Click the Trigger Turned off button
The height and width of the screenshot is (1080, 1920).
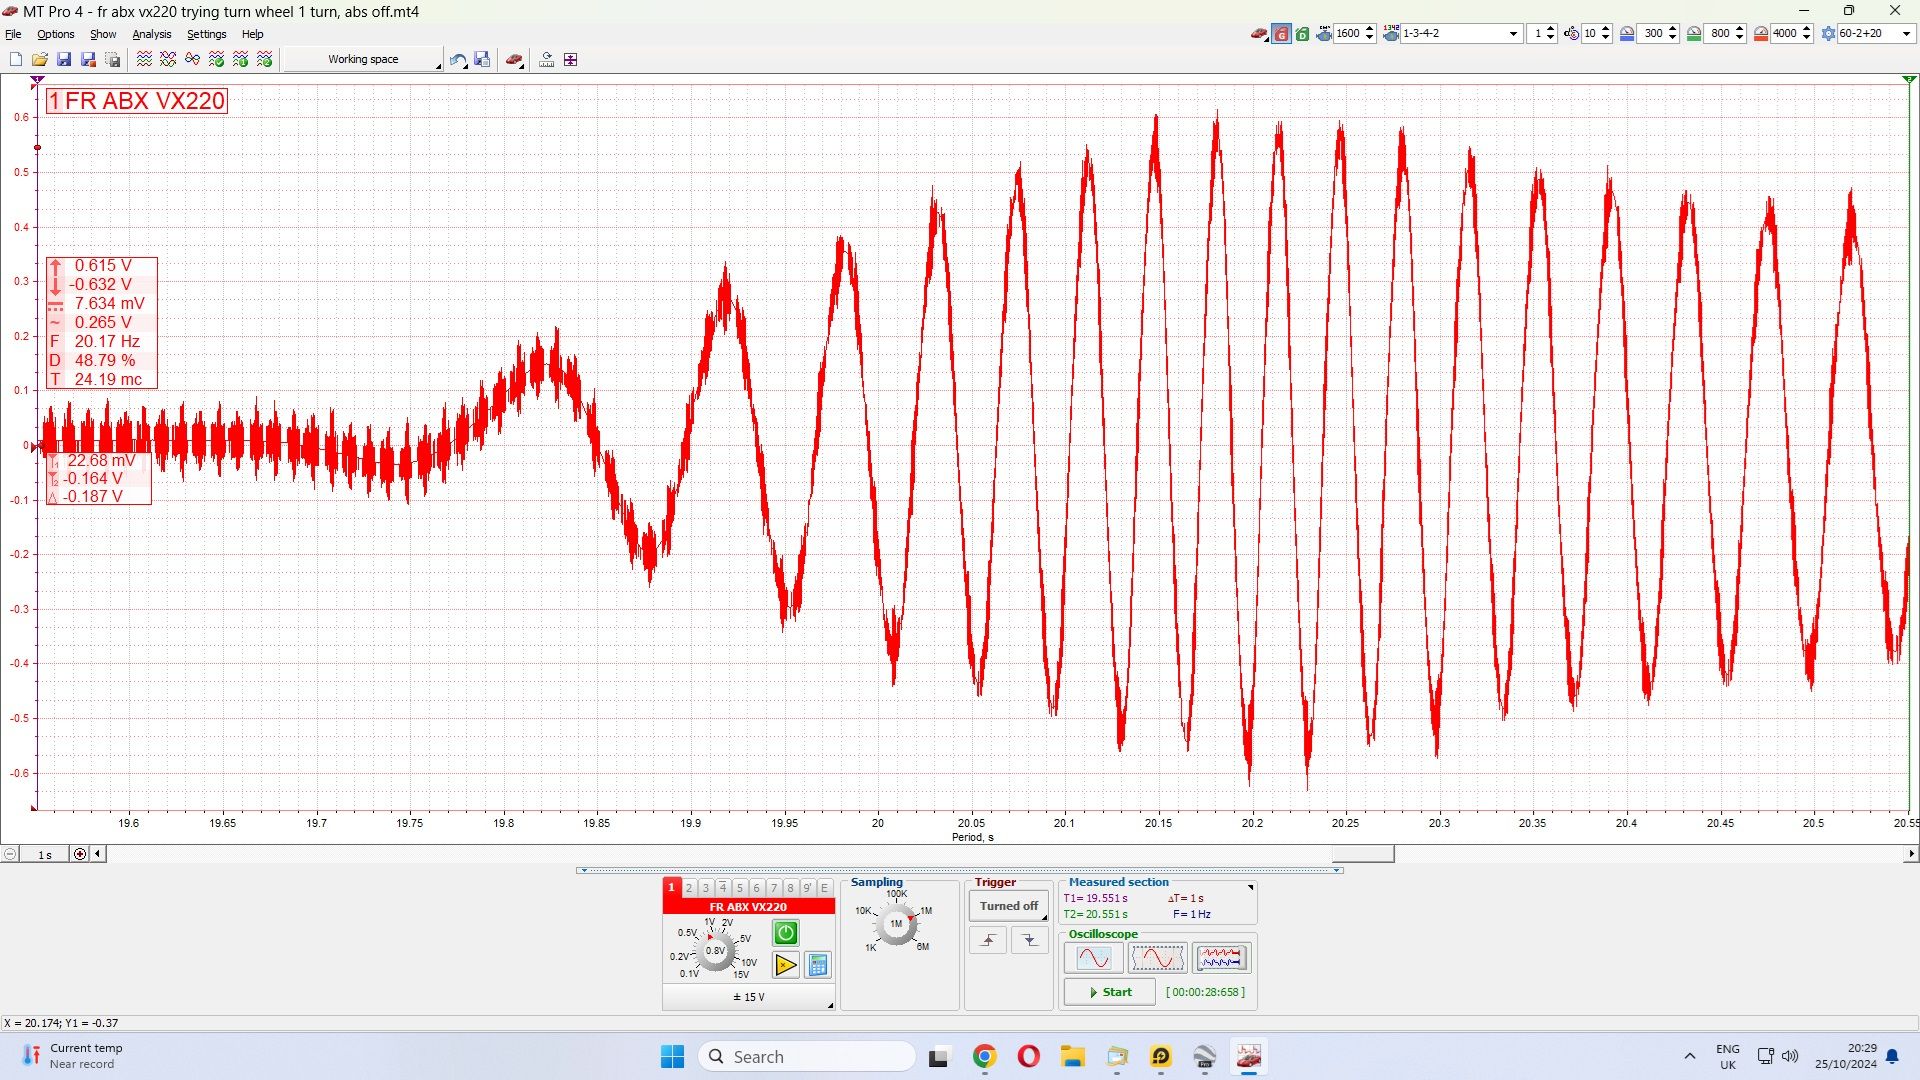tap(1008, 906)
